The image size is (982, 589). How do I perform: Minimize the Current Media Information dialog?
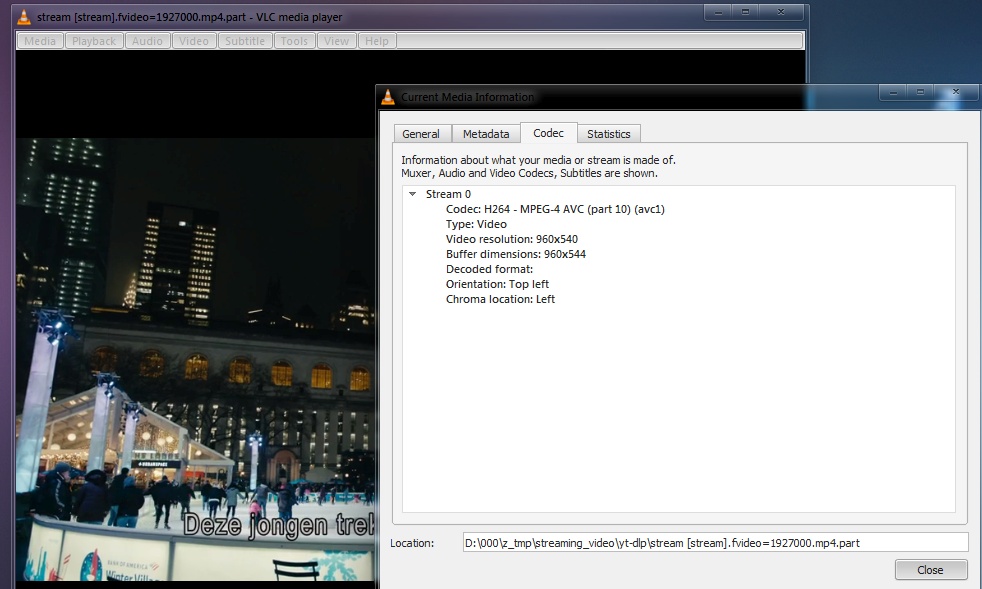coord(893,92)
